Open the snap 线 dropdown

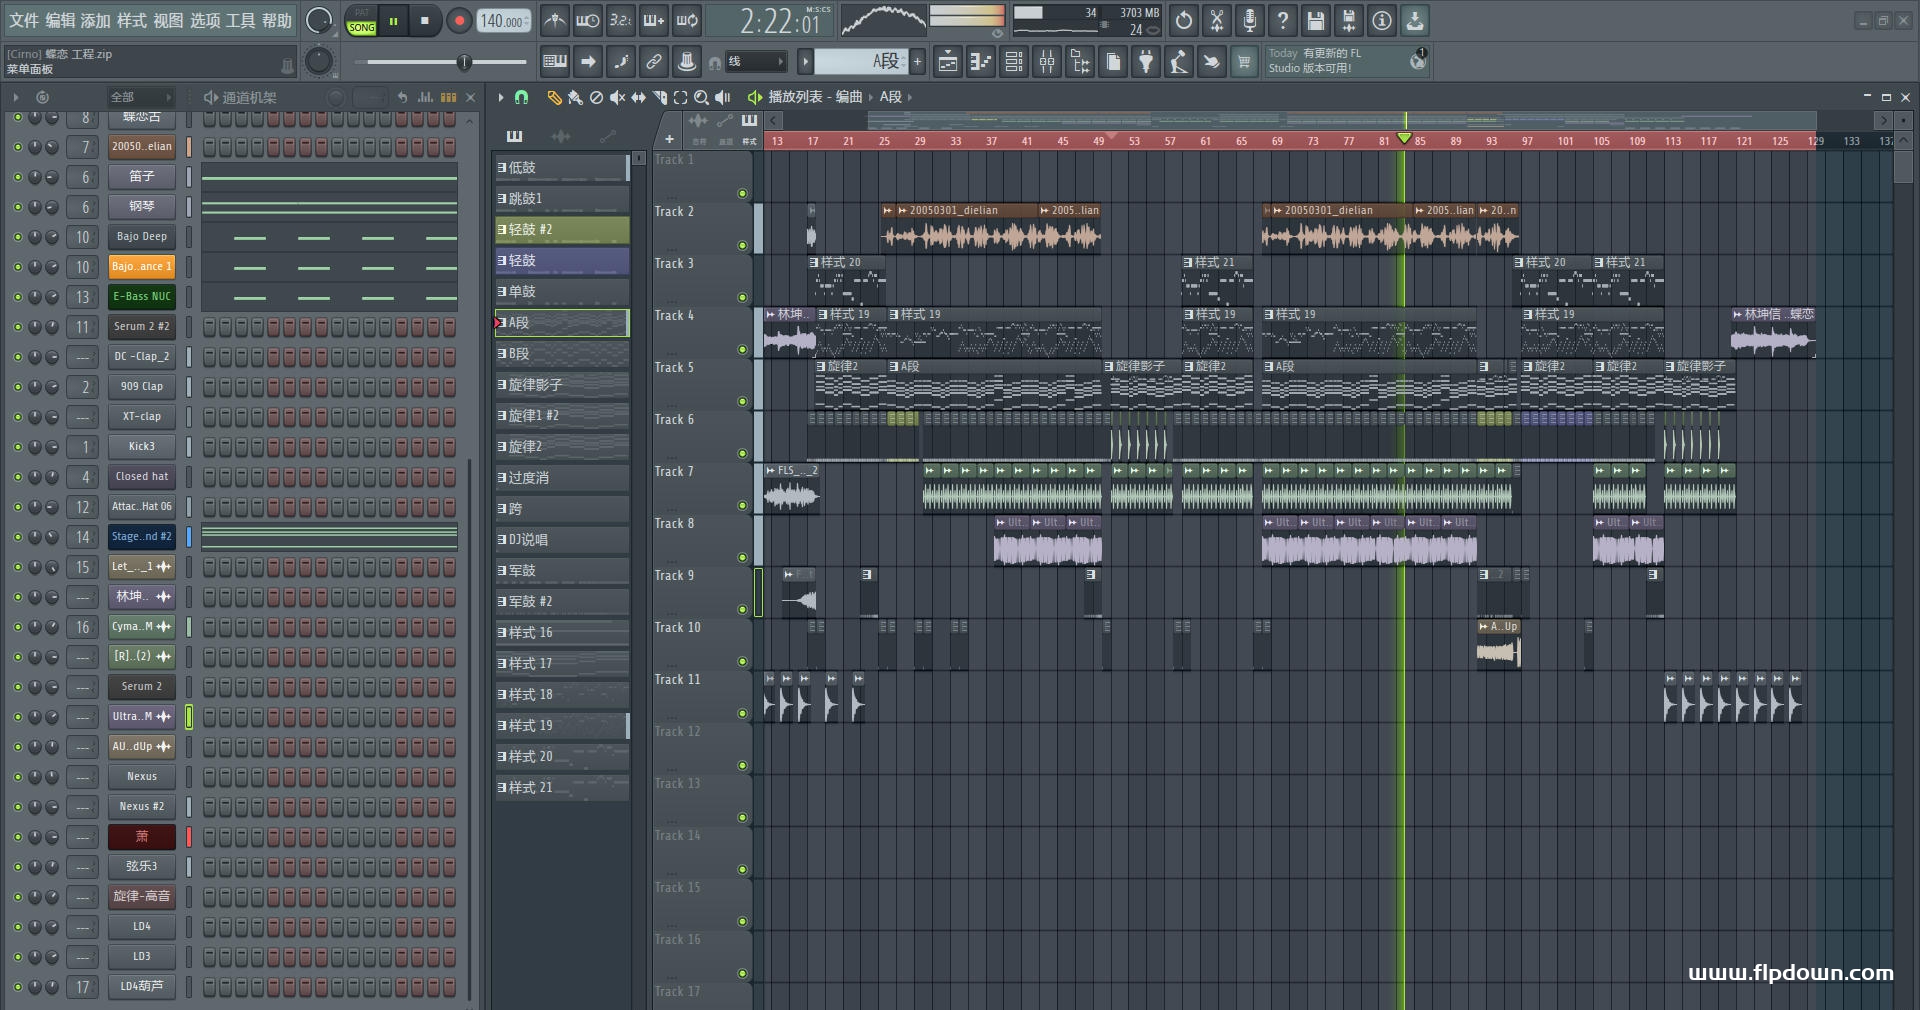click(x=755, y=62)
